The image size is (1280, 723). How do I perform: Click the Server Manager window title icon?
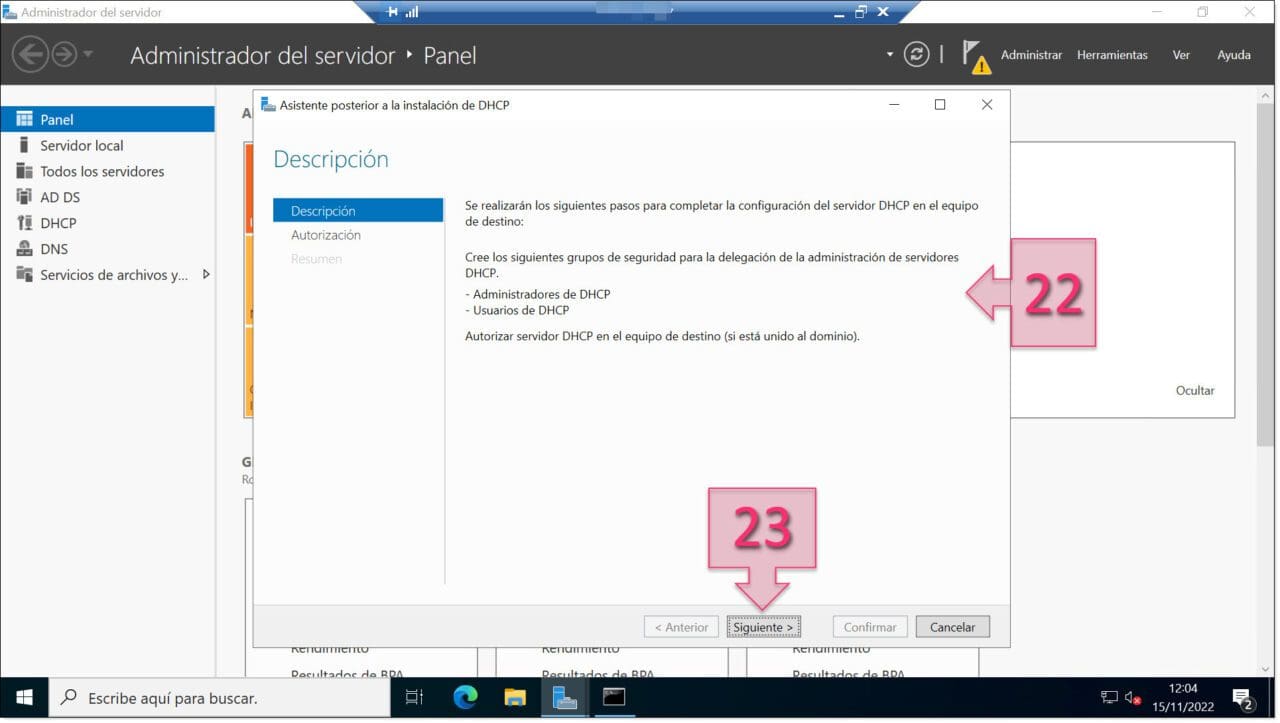point(9,12)
